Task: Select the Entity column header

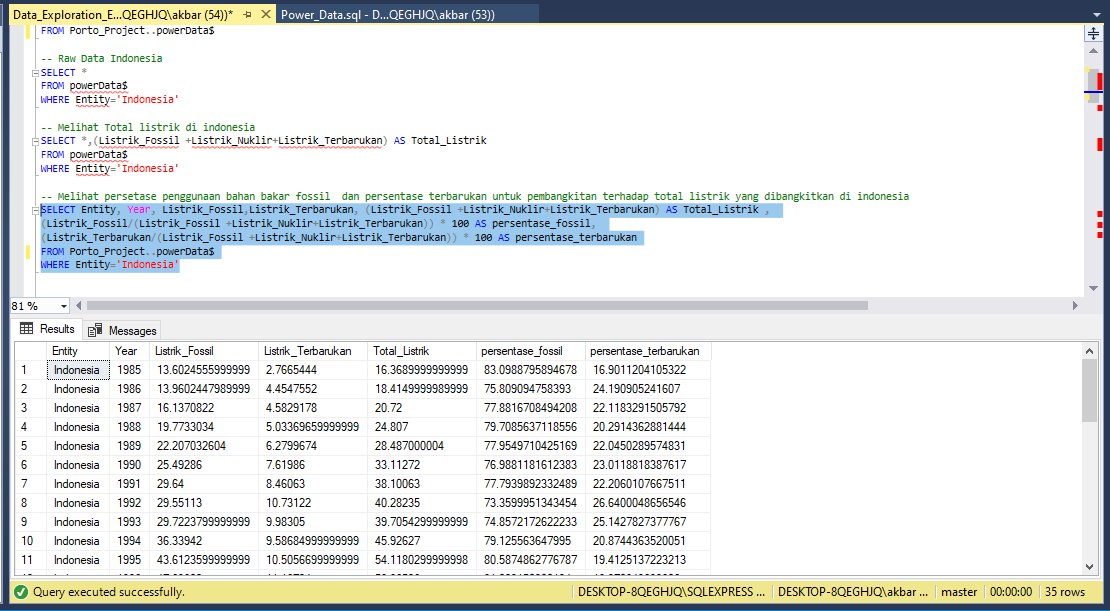Action: click(x=78, y=351)
